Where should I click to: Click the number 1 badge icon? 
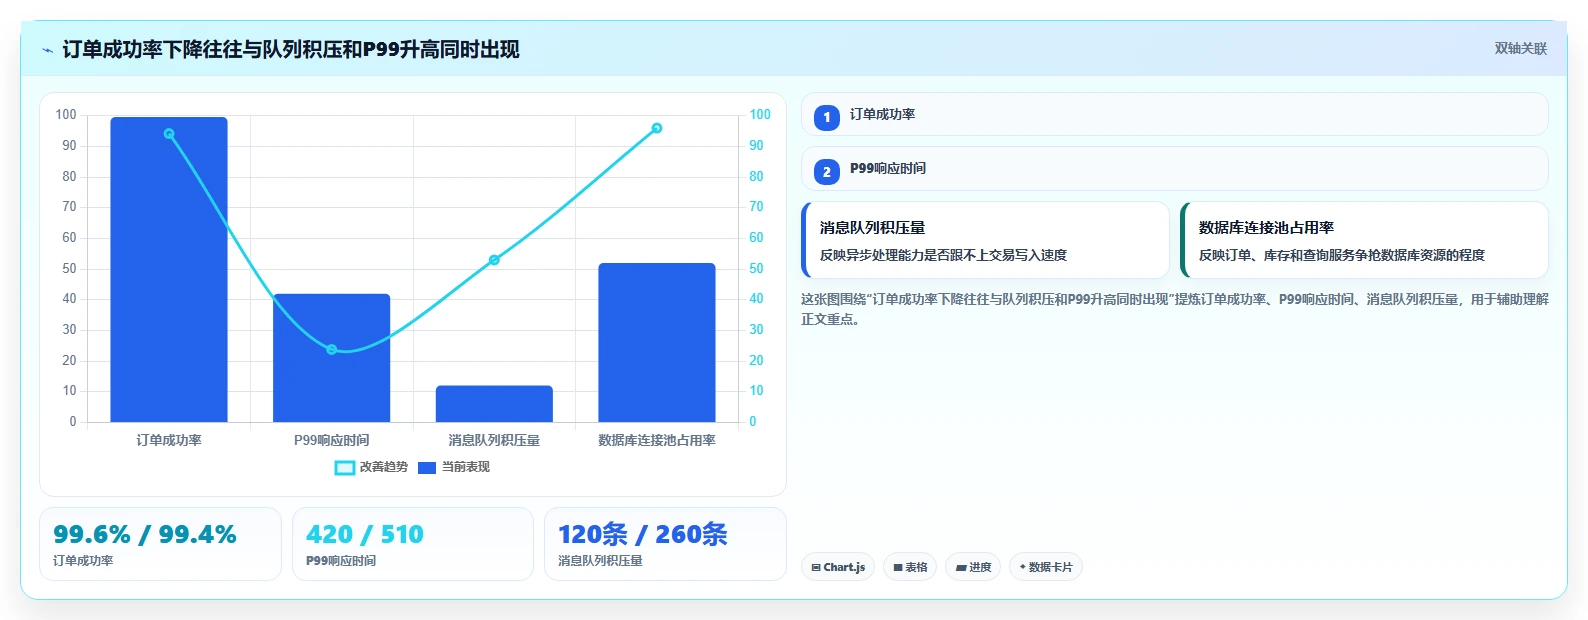pyautogui.click(x=826, y=118)
